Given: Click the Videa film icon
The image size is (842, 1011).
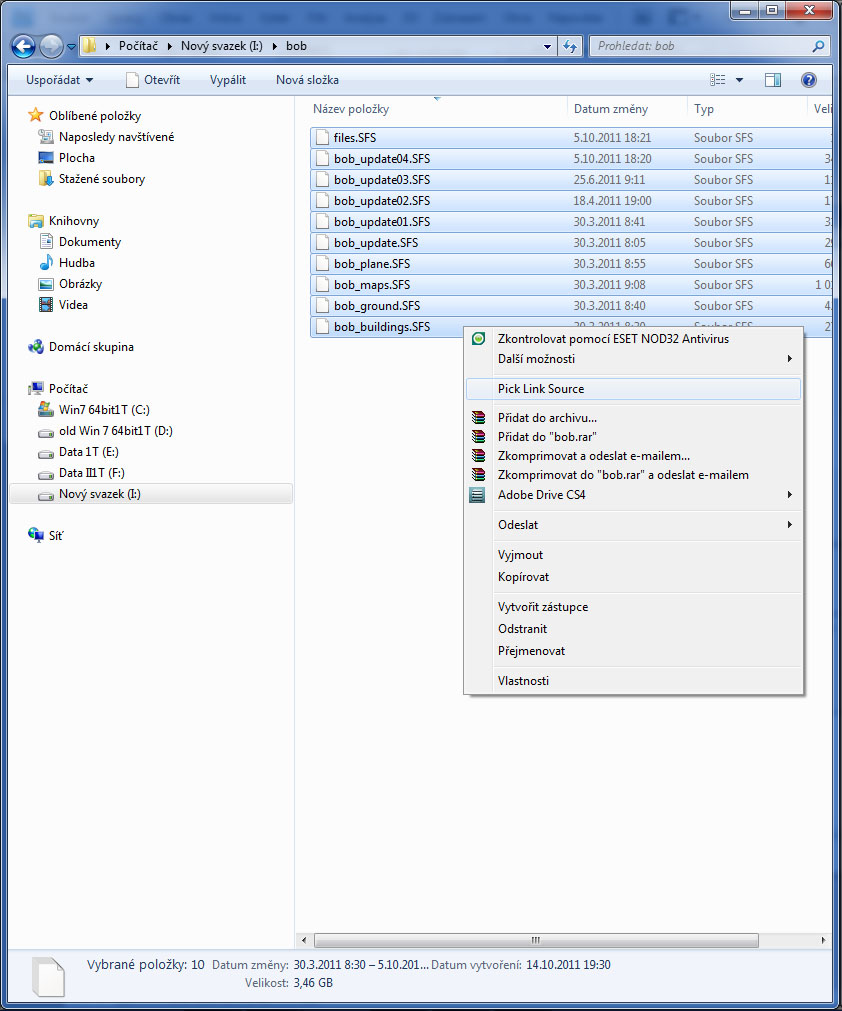Looking at the screenshot, I should pyautogui.click(x=46, y=304).
